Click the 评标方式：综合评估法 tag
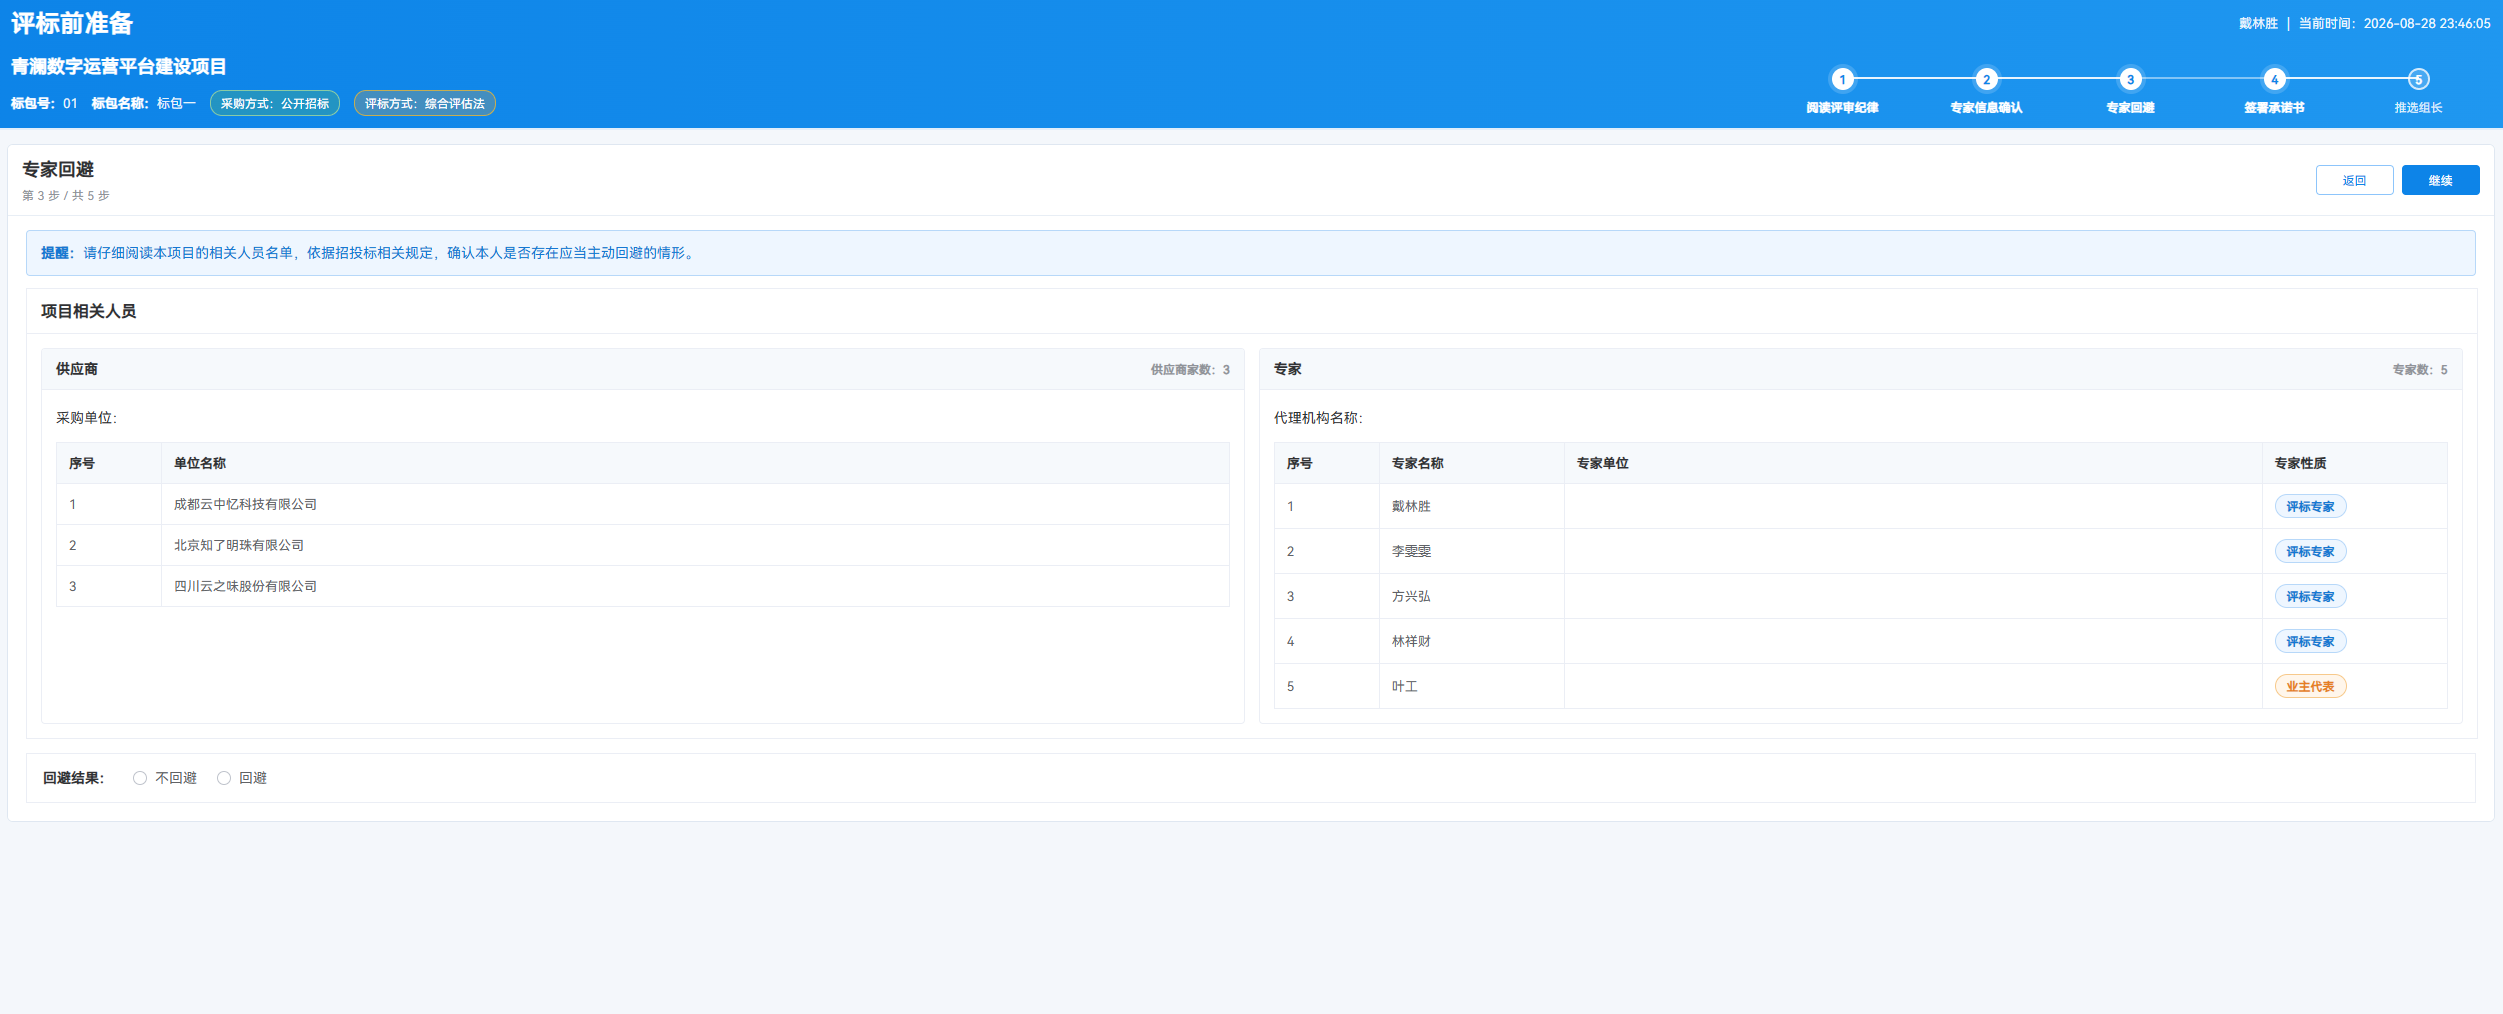This screenshot has width=2503, height=1014. [x=424, y=103]
